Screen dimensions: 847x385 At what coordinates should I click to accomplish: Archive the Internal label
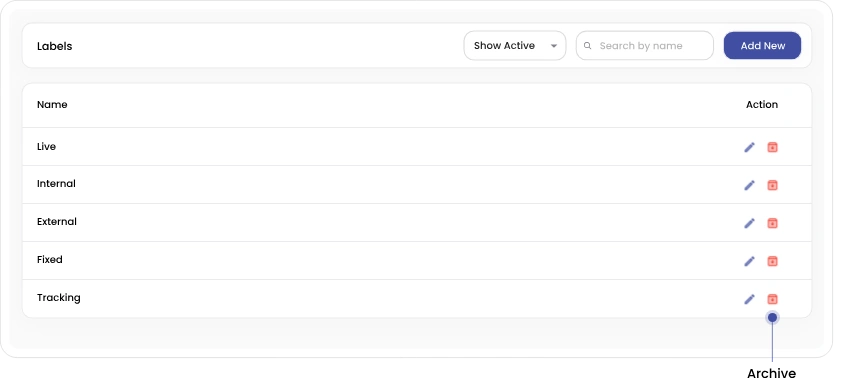(x=772, y=185)
